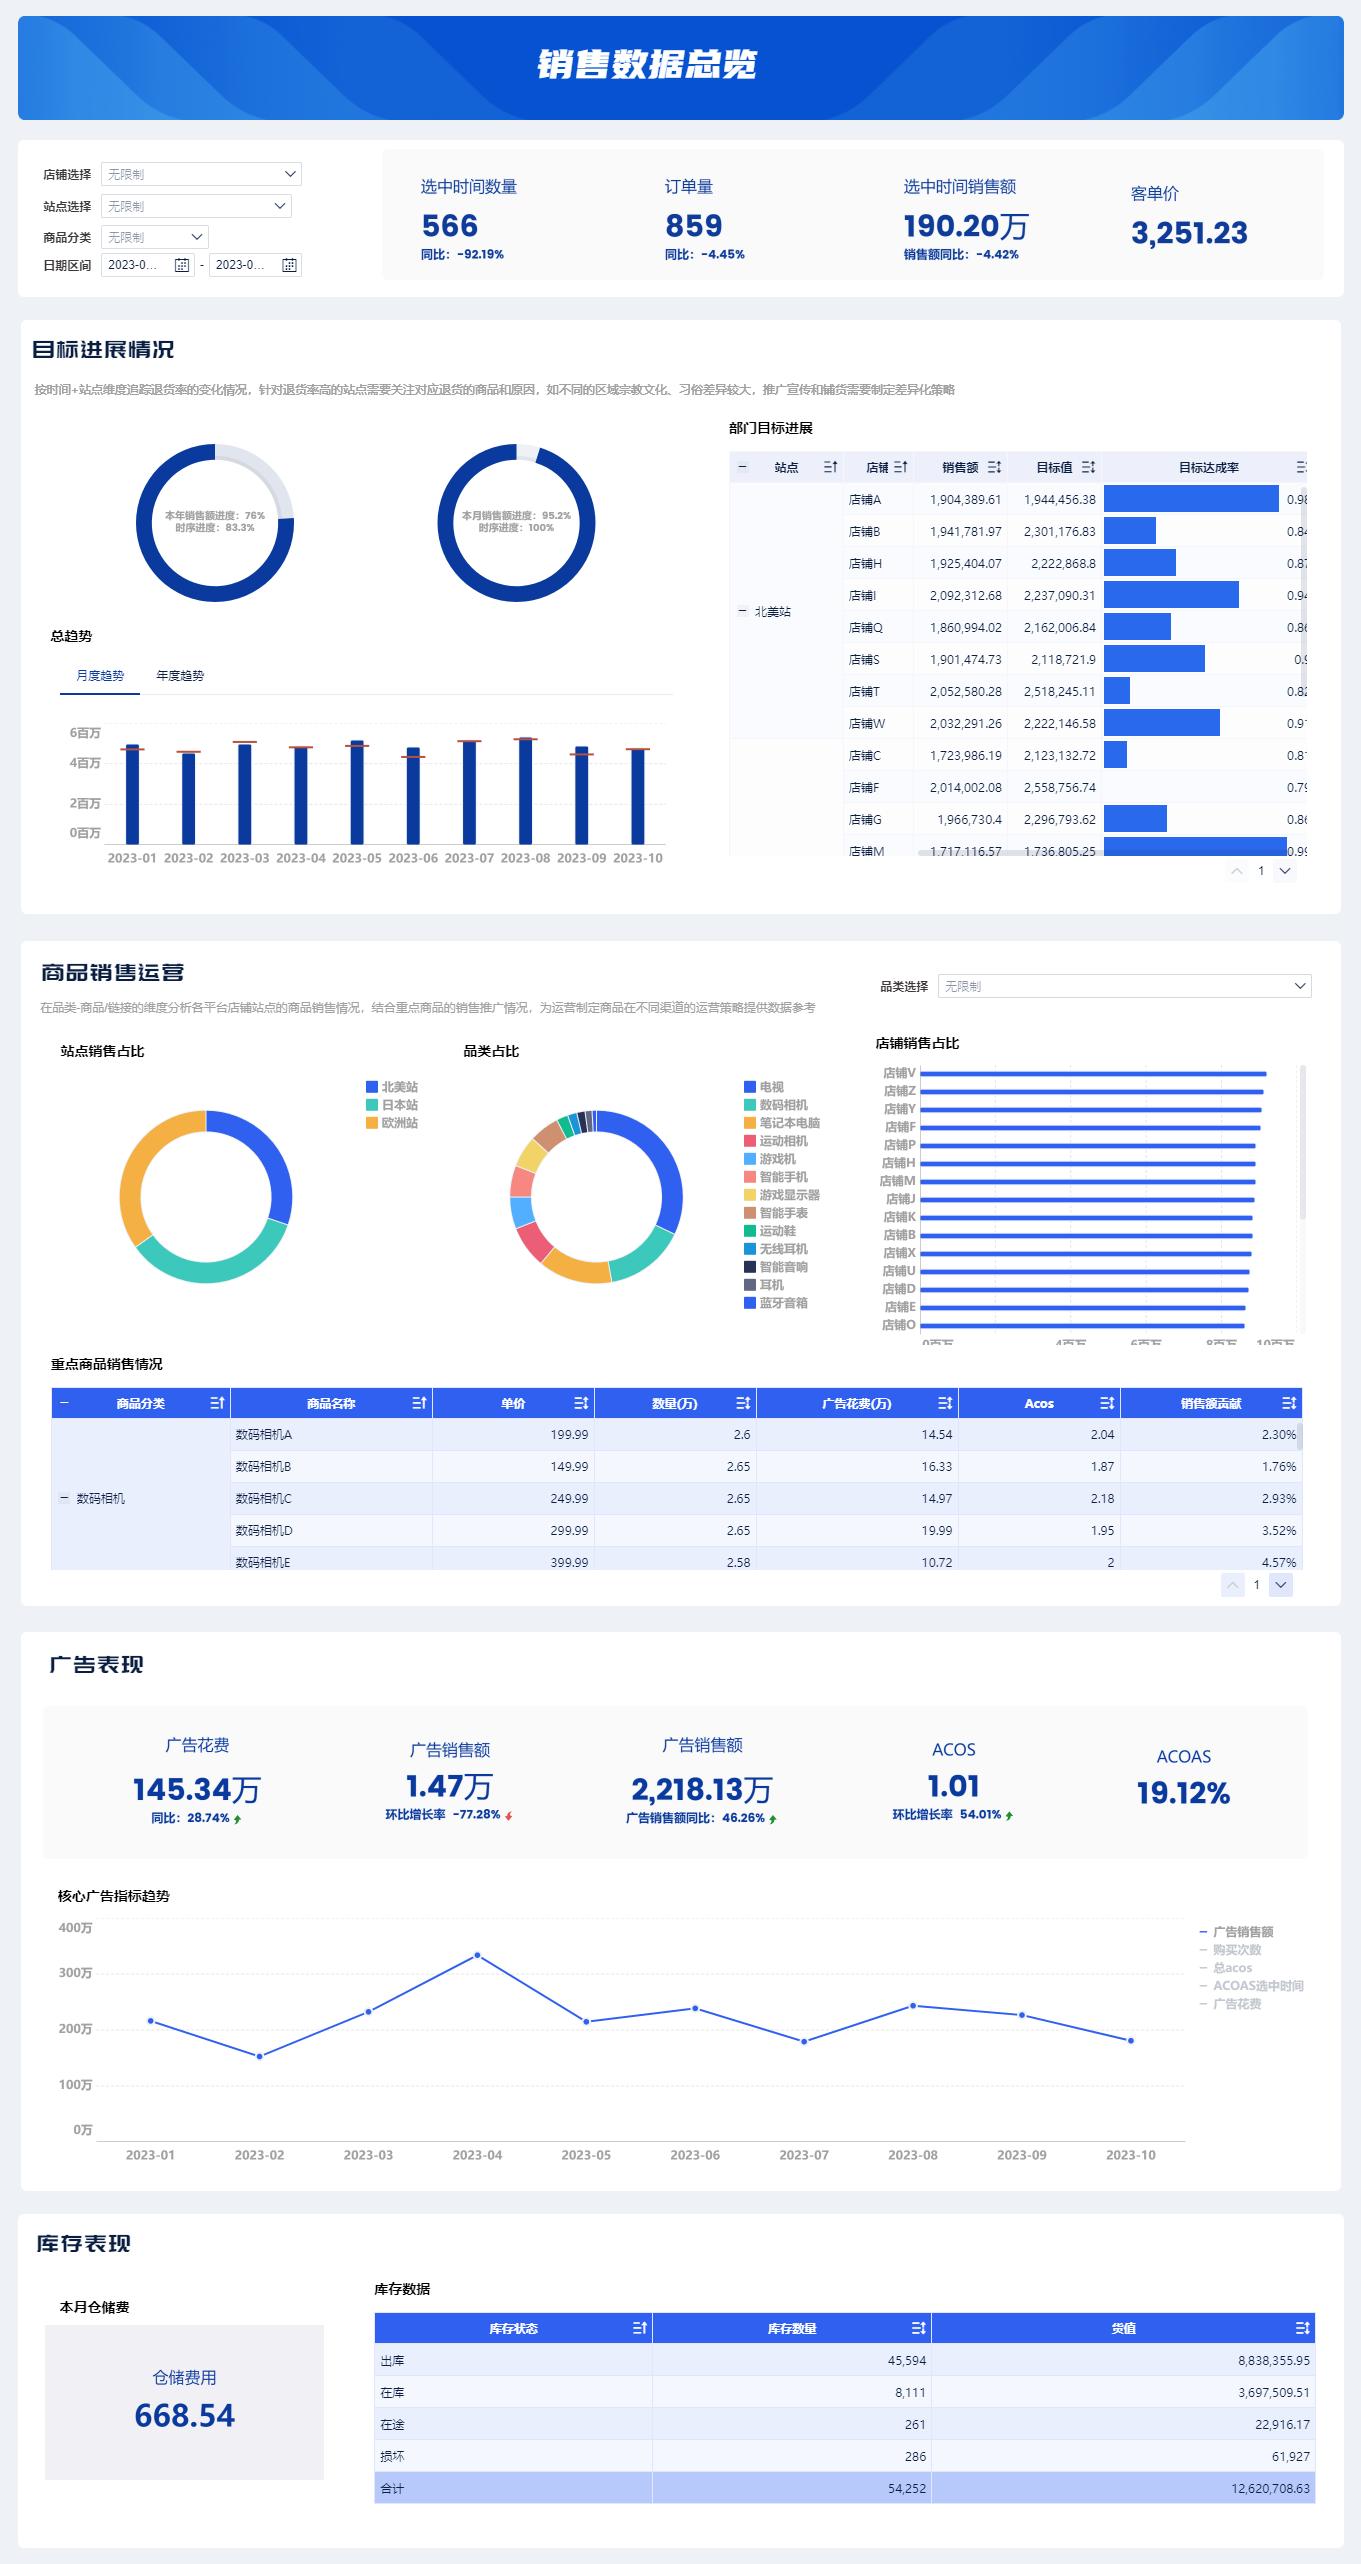Toggle 北美站 legend entry in site chart
The height and width of the screenshot is (2564, 1361).
coord(392,1087)
